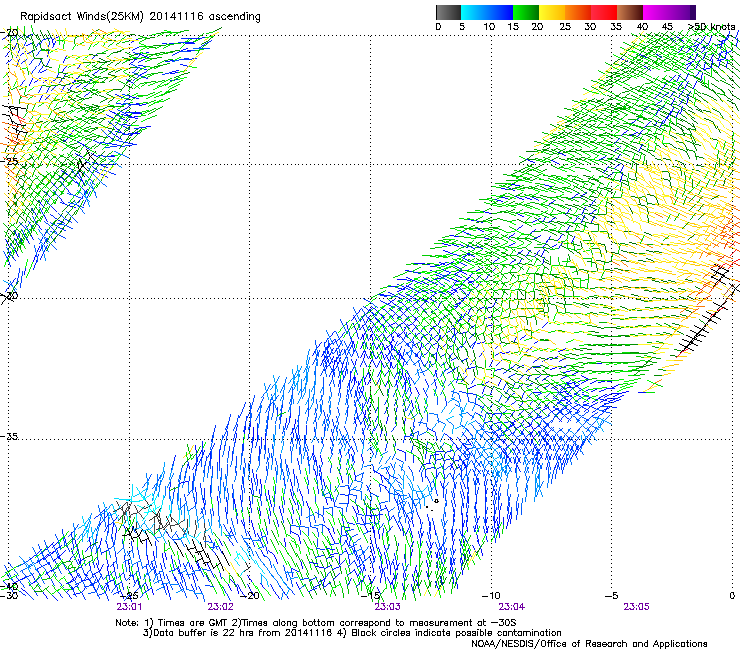Screen dimensions: 740x650
Task: Click the "-25" longitude label on bottom axis
Action: tap(129, 596)
